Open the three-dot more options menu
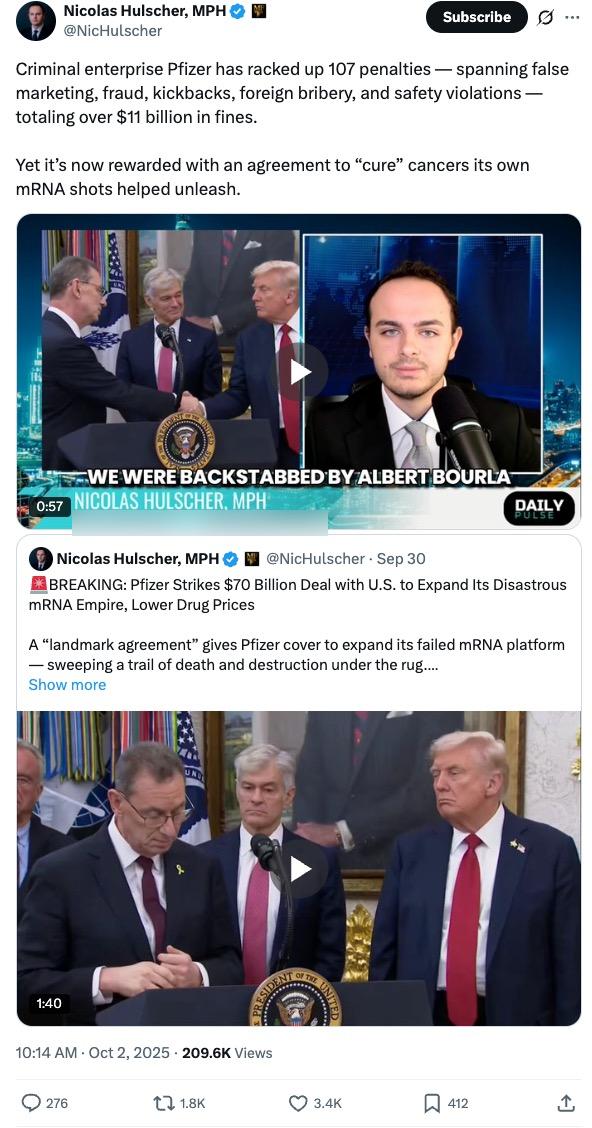 point(572,17)
